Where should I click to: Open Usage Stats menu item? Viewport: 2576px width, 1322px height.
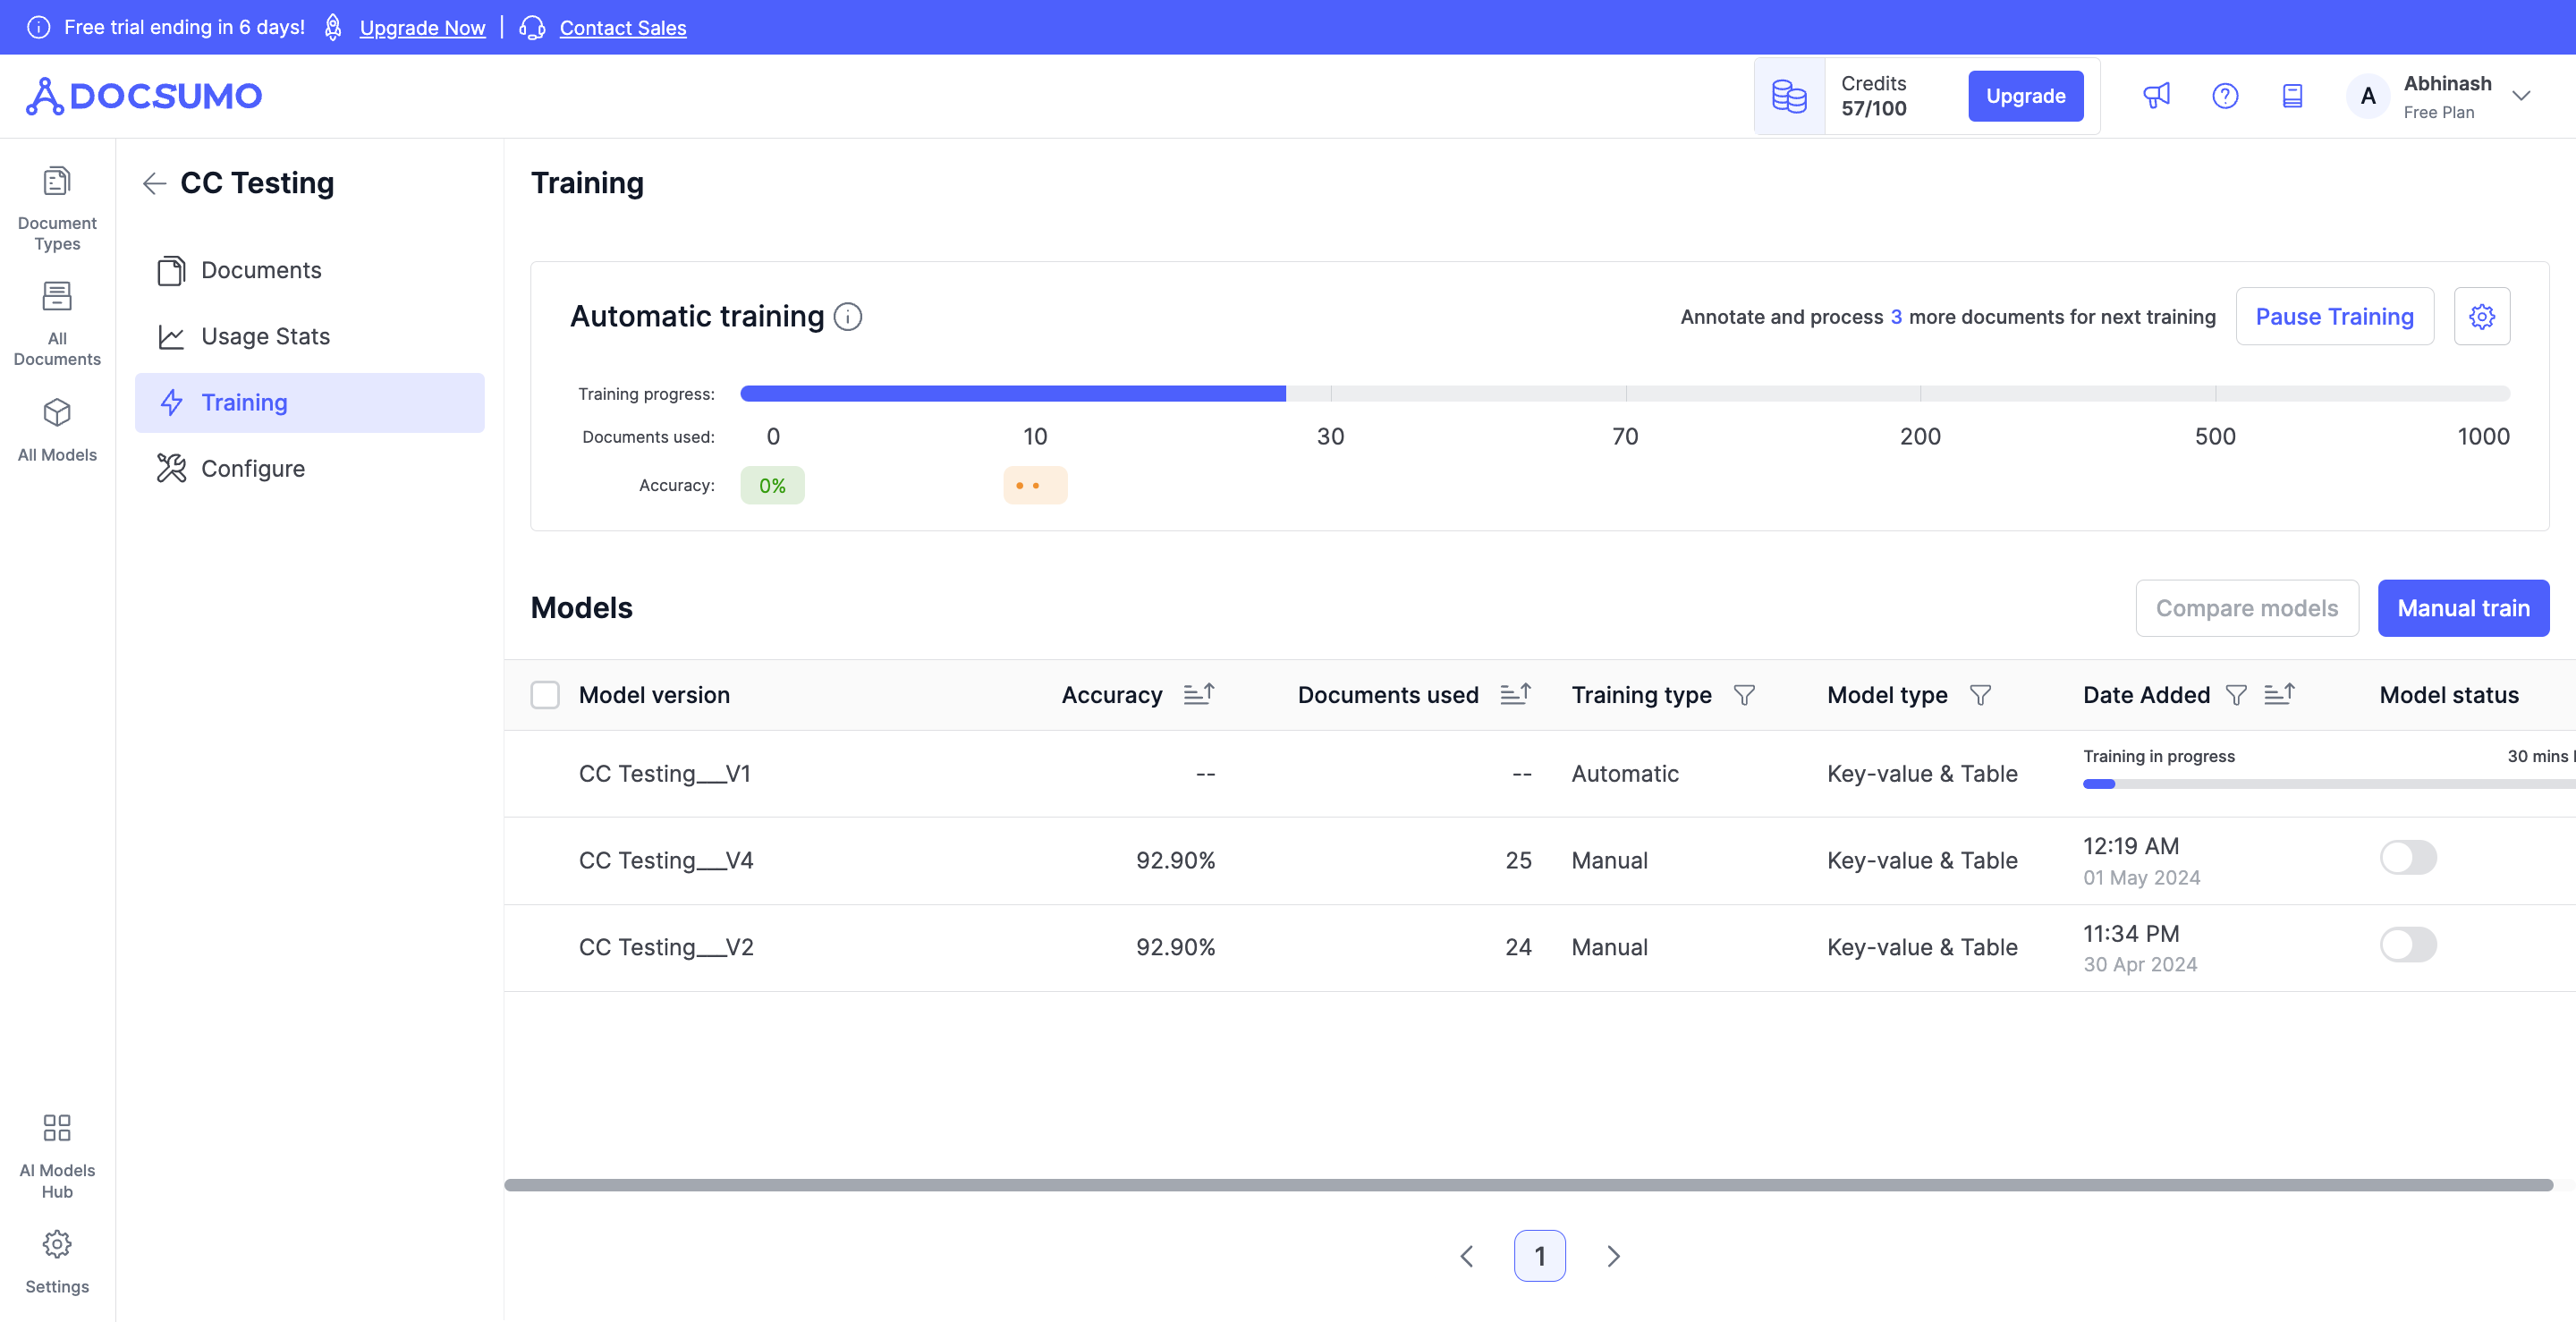coord(310,337)
